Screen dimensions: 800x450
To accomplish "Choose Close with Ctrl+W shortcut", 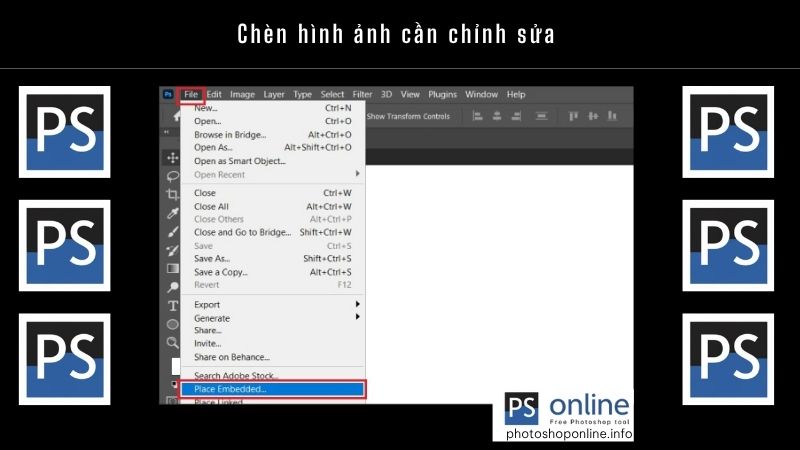I will tap(273, 193).
